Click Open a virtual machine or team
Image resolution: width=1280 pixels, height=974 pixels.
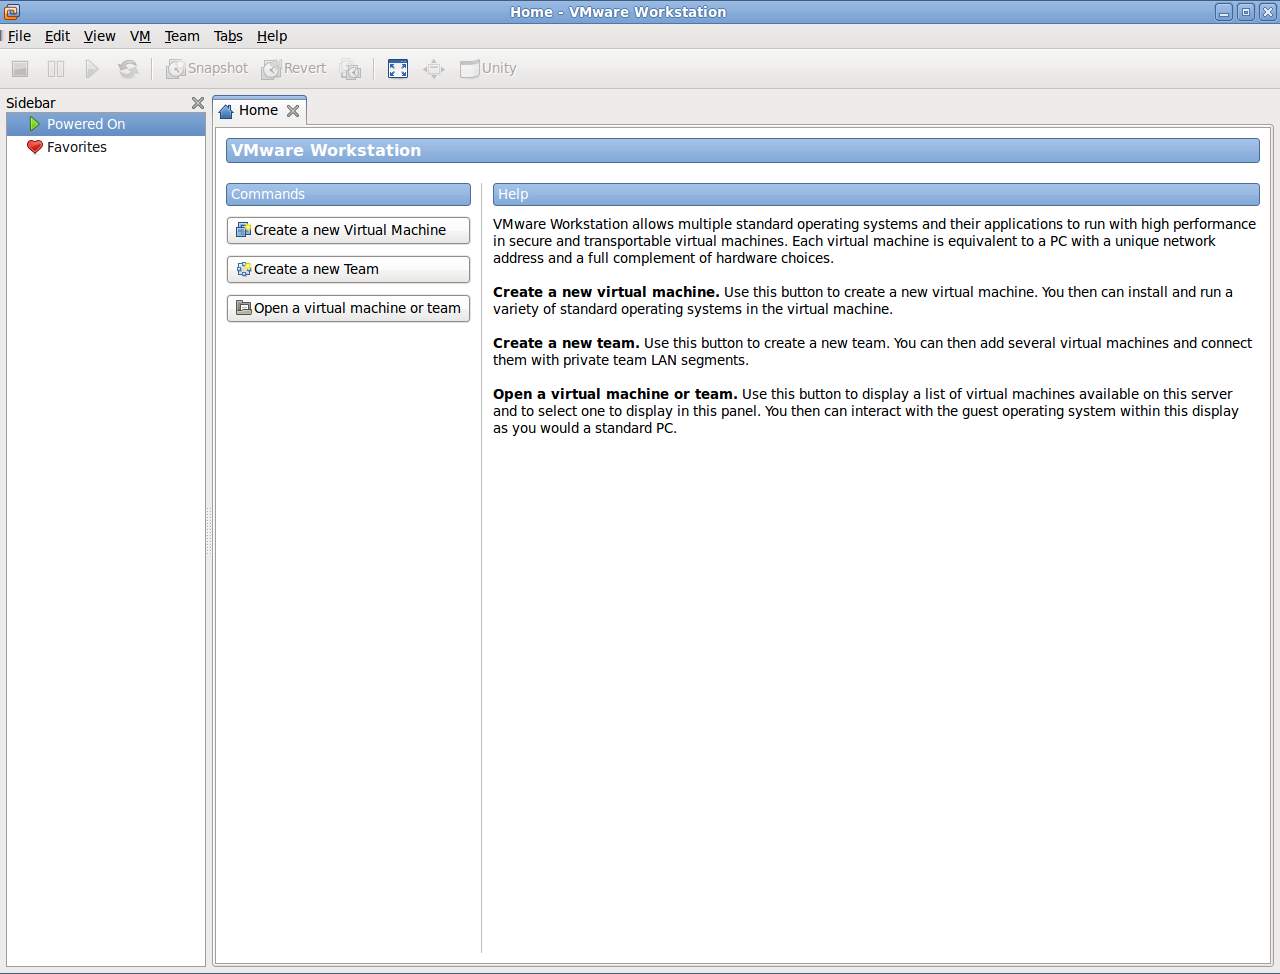[348, 308]
